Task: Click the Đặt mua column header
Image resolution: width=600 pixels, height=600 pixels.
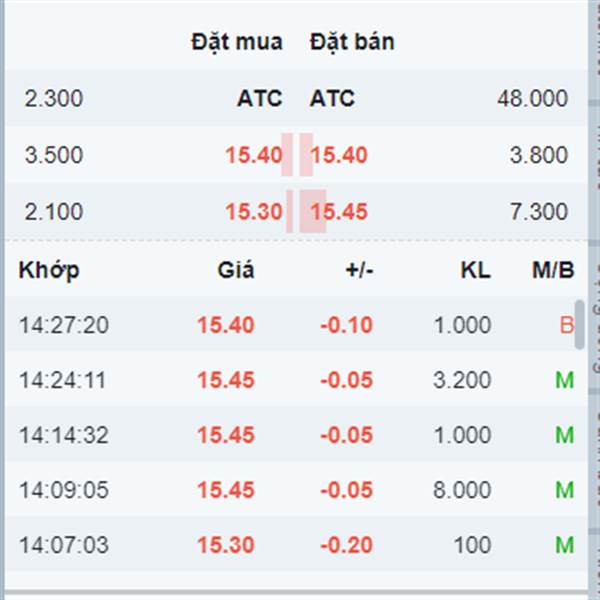Action: (237, 42)
